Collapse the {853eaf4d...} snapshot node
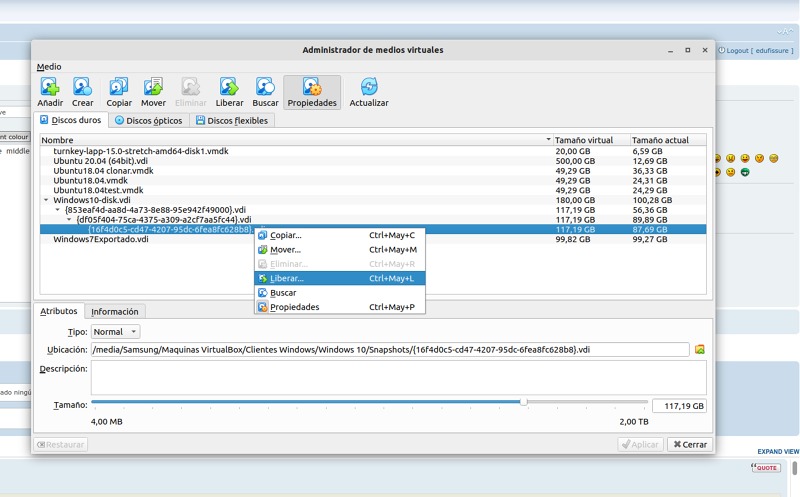This screenshot has width=800, height=497. (57, 210)
